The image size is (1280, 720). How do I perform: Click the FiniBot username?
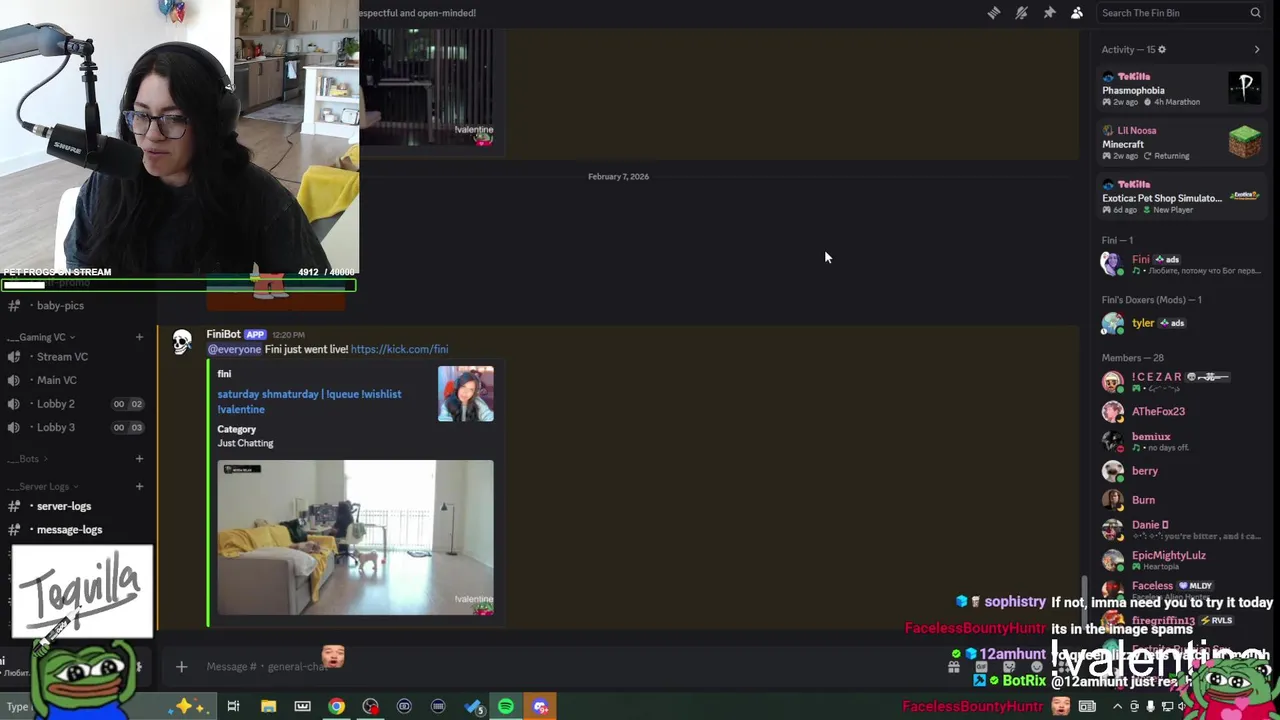[x=223, y=334]
